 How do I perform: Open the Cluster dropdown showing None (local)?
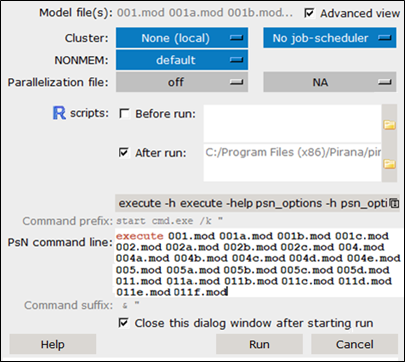coord(182,38)
